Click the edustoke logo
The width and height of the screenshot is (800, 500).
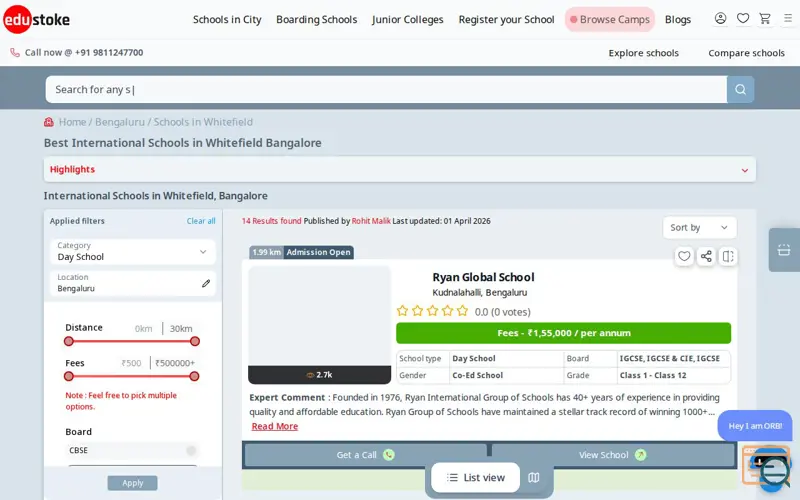pos(36,19)
